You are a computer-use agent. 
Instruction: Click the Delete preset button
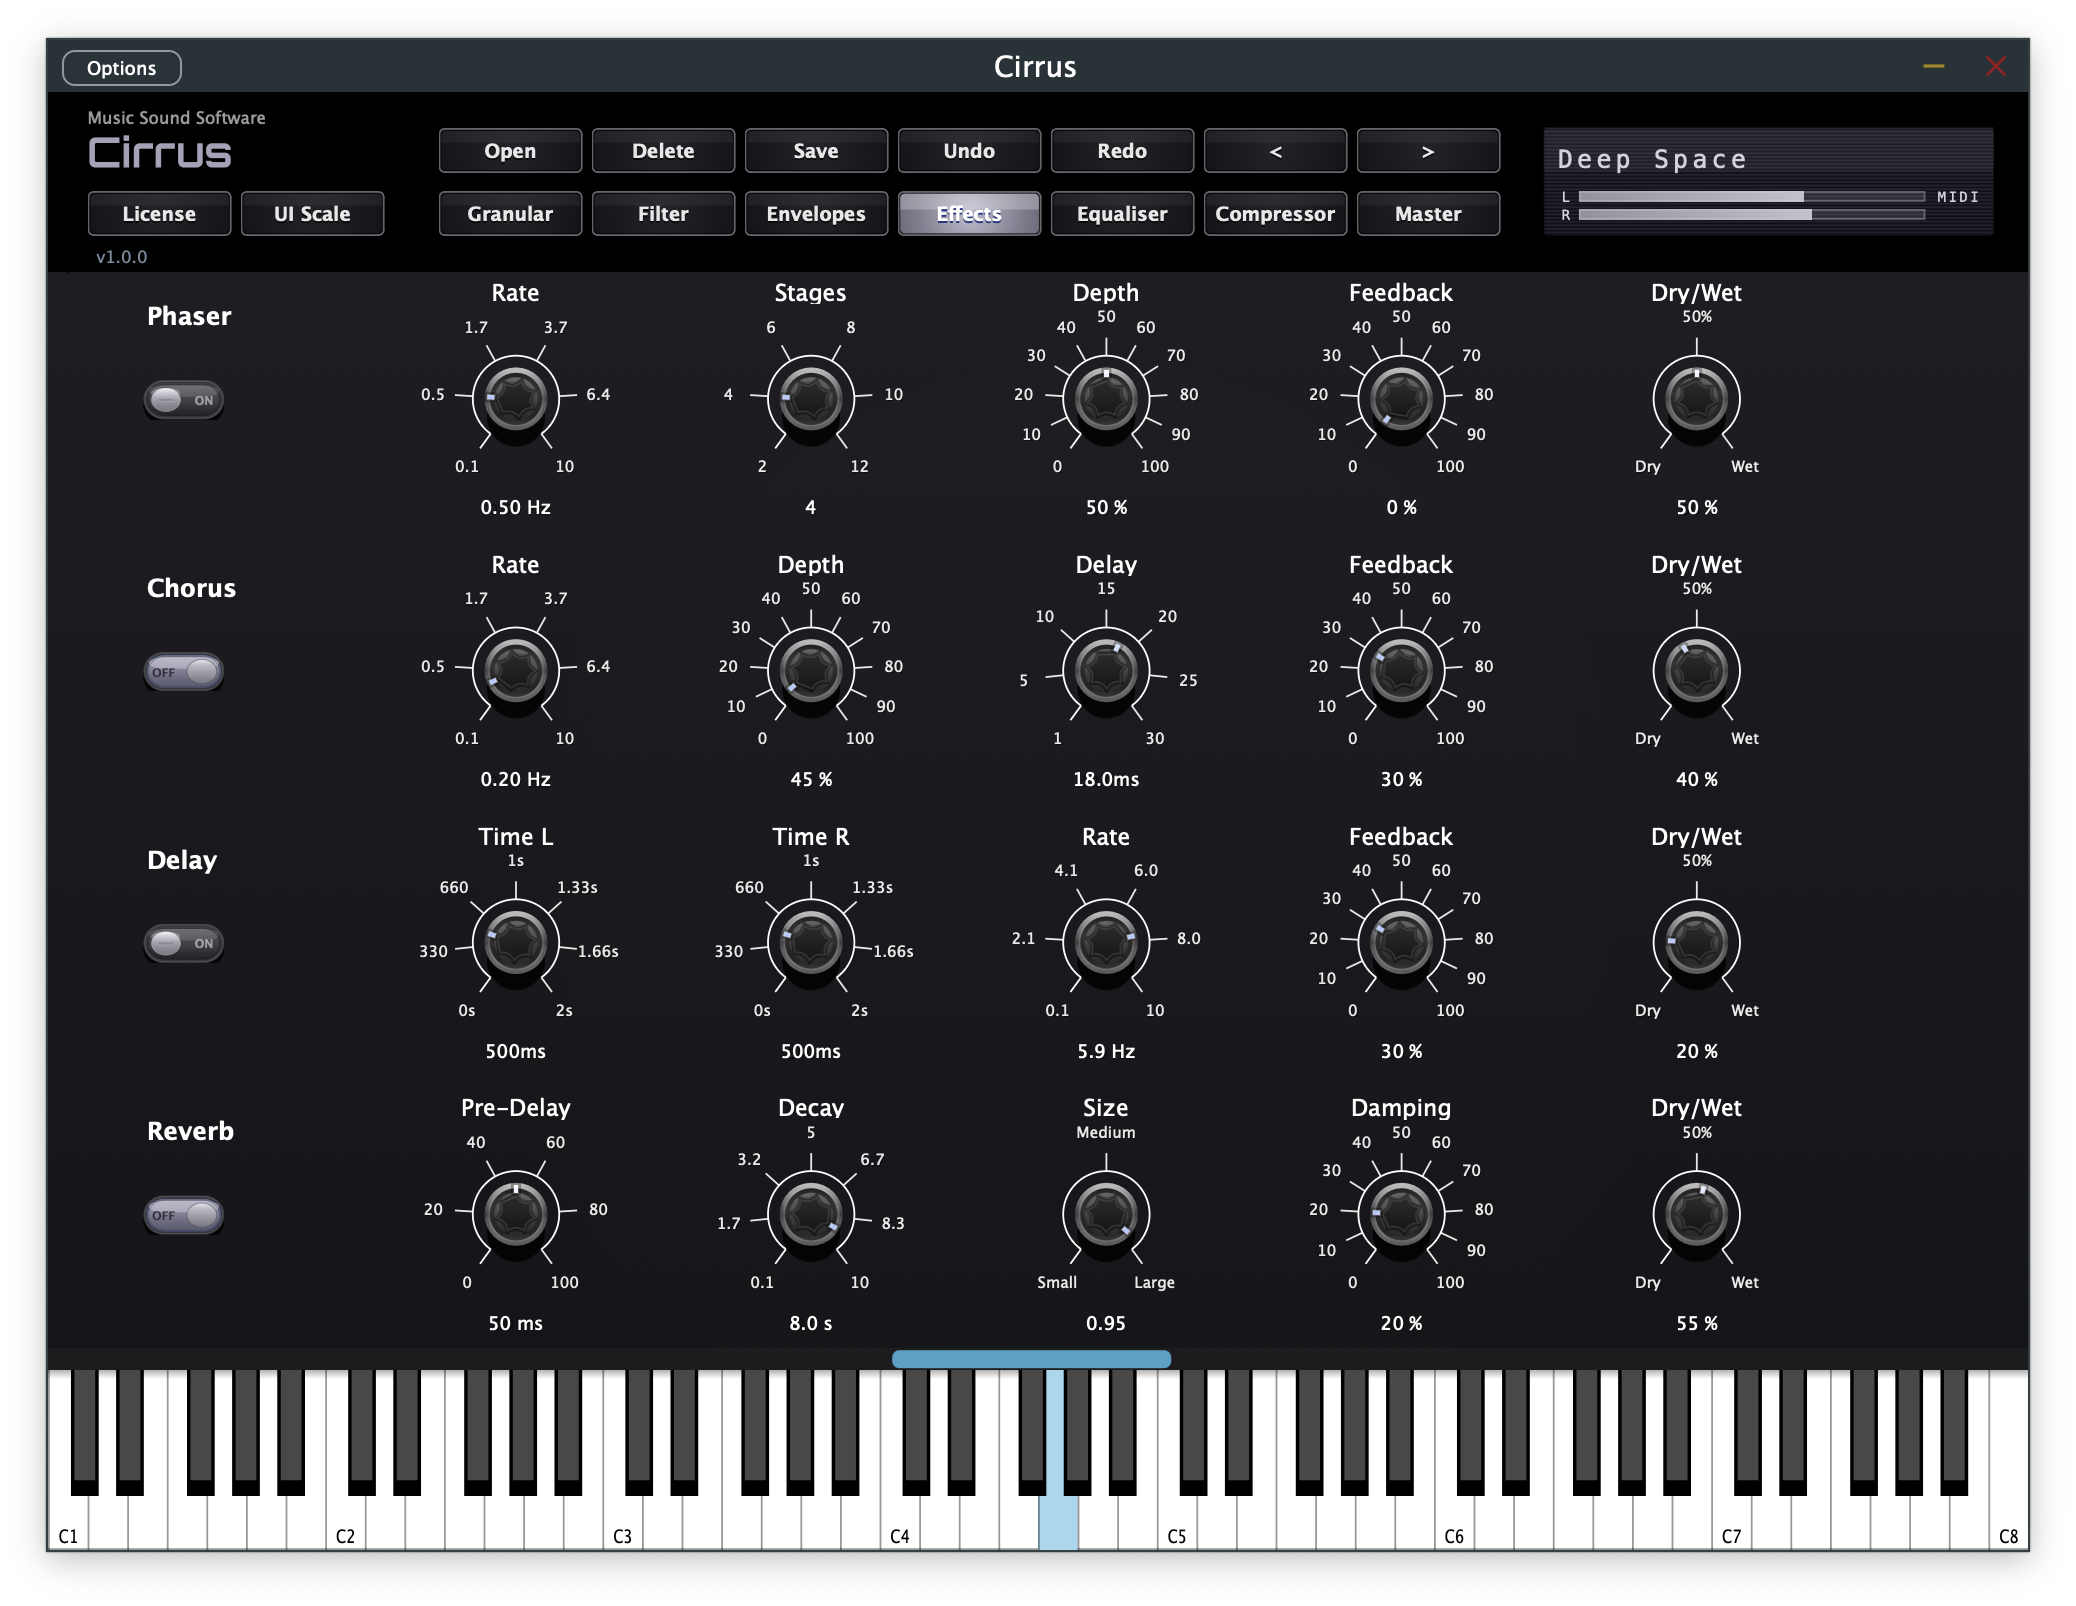663,151
